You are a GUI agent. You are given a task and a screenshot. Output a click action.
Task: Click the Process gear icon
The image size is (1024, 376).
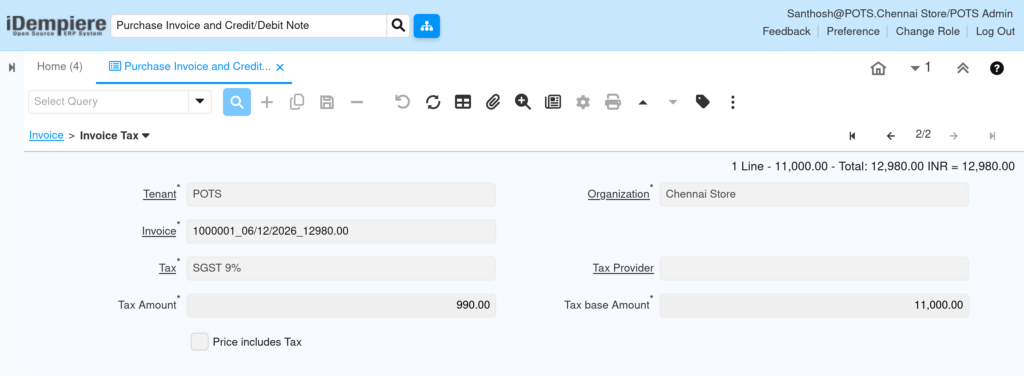(x=583, y=102)
